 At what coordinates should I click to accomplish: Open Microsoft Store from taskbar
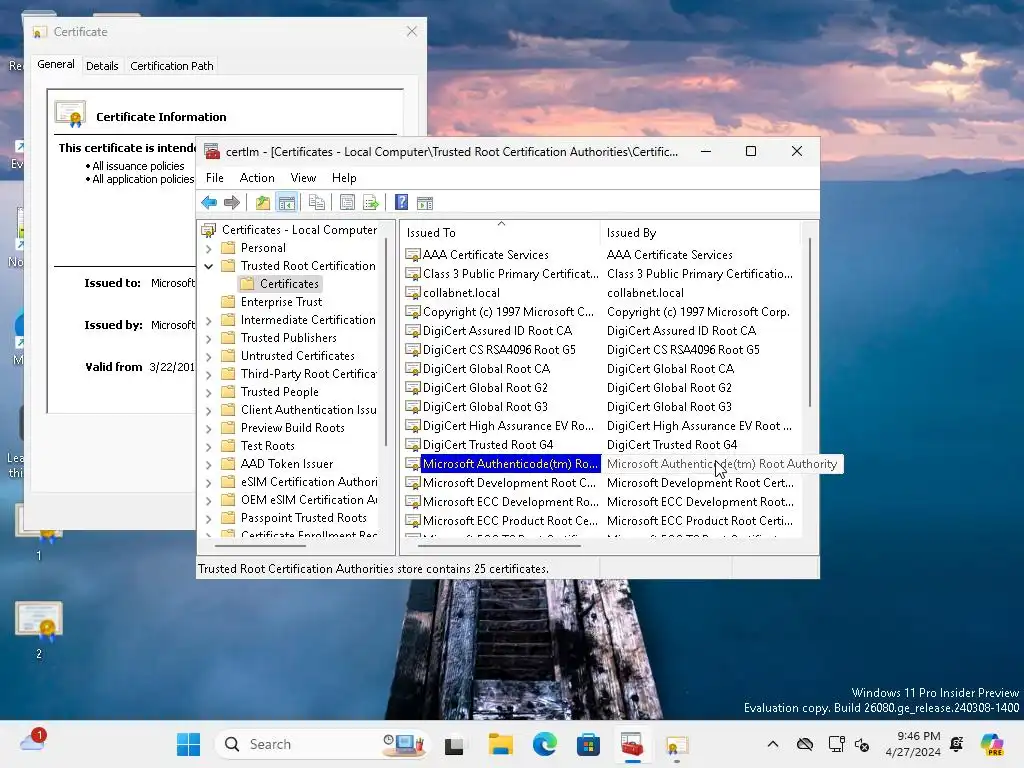pyautogui.click(x=588, y=744)
